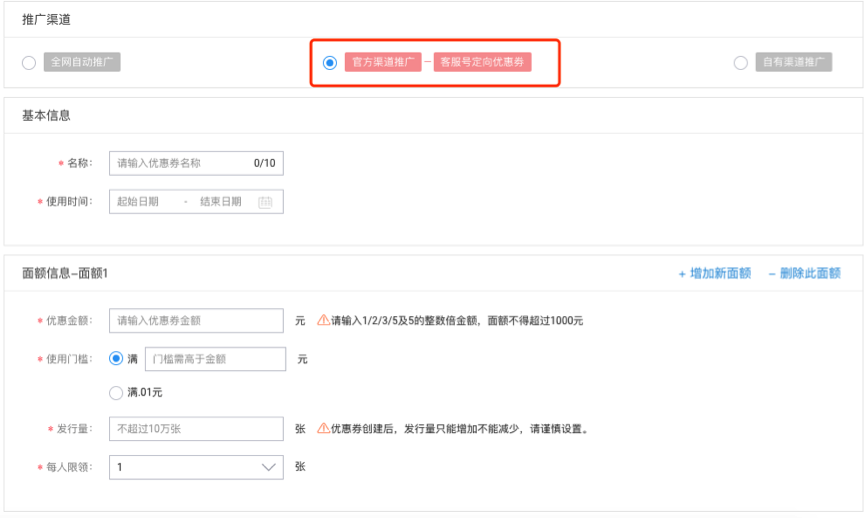The image size is (865, 519).
Task: Click the 门槛需高于金额 threshold input
Action: click(214, 359)
